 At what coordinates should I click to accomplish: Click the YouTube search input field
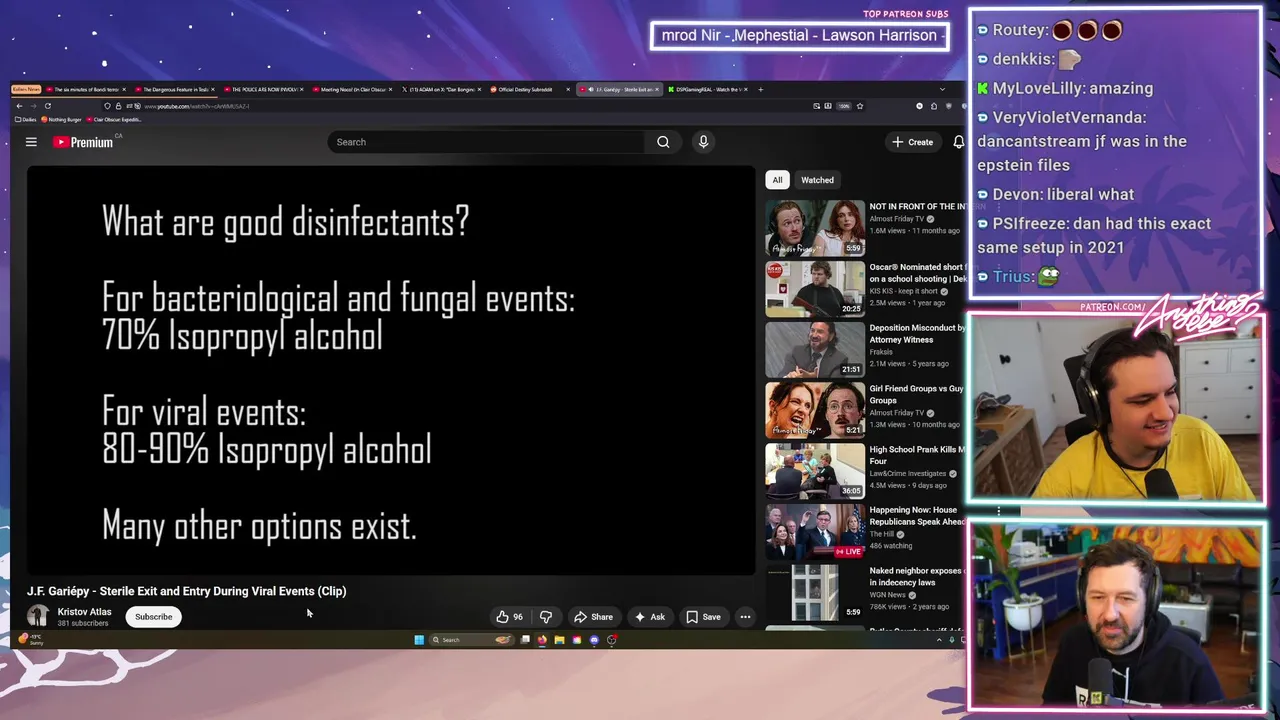pos(488,142)
